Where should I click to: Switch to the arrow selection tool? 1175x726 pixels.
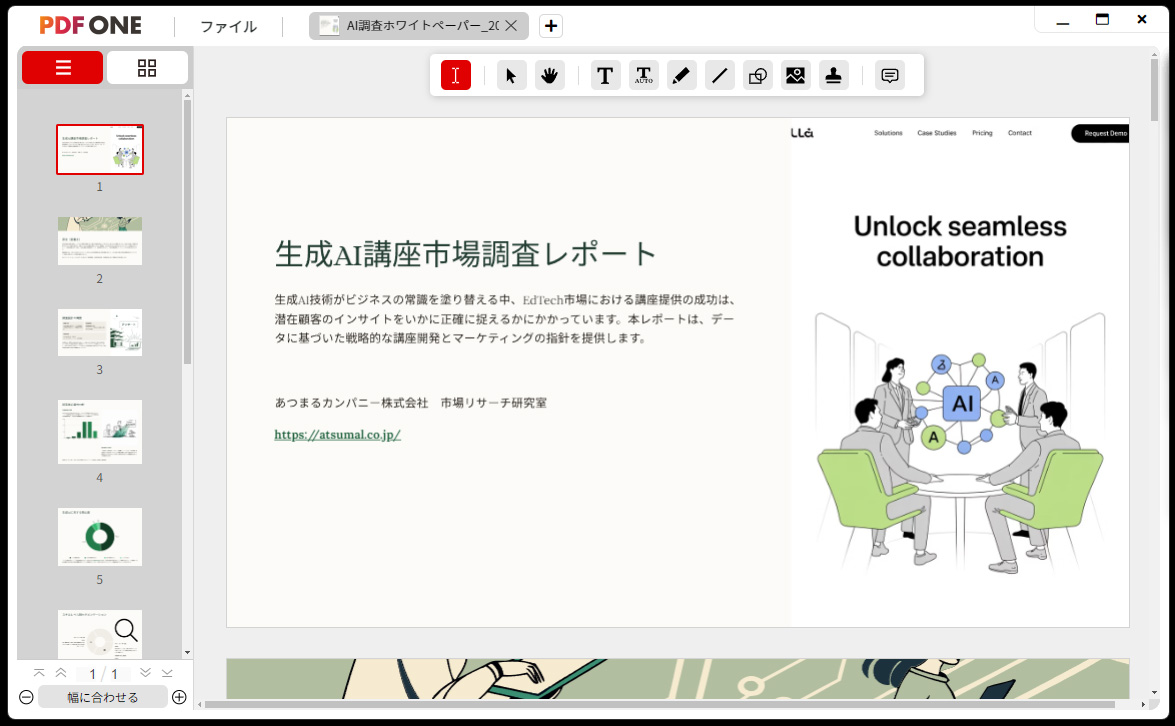tap(511, 75)
